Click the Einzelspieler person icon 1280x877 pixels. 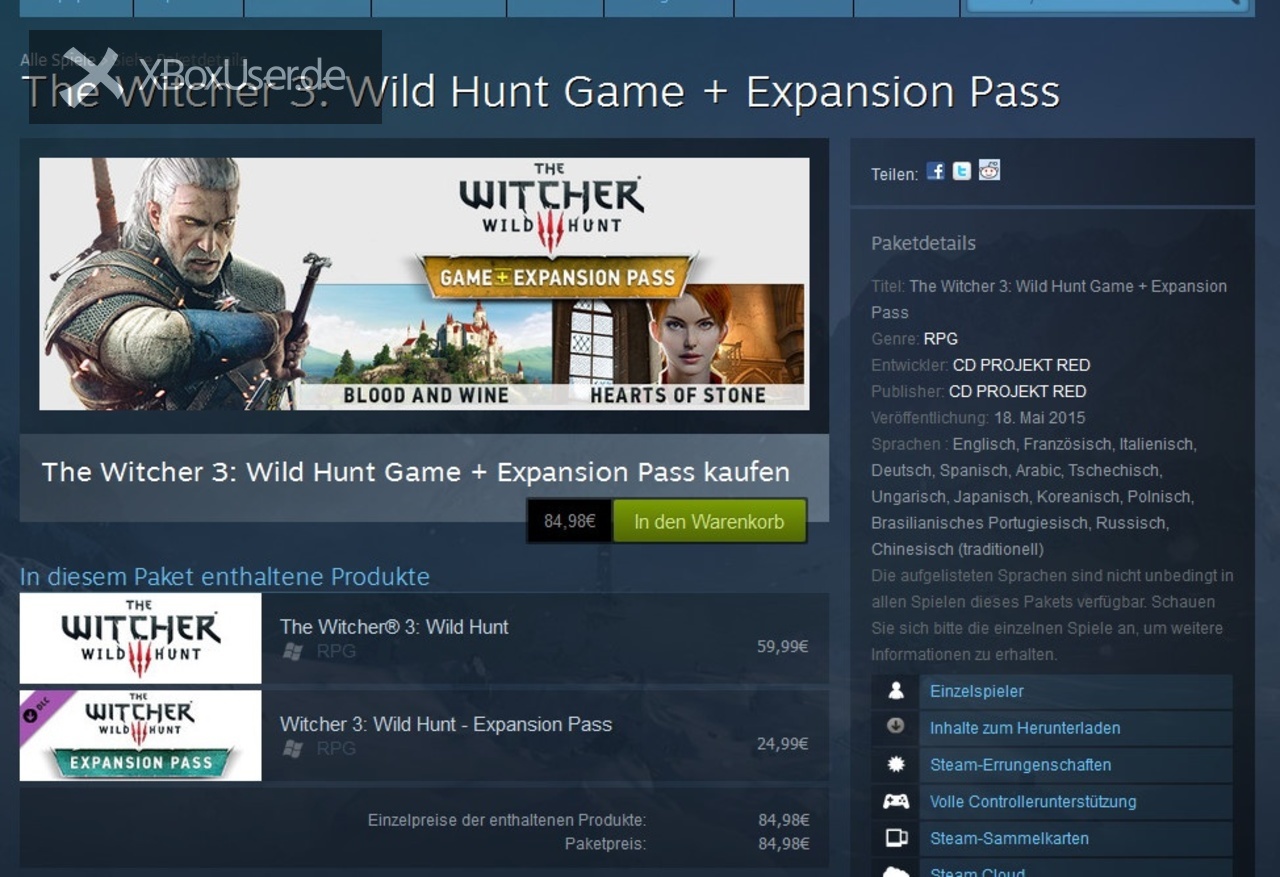pos(896,691)
